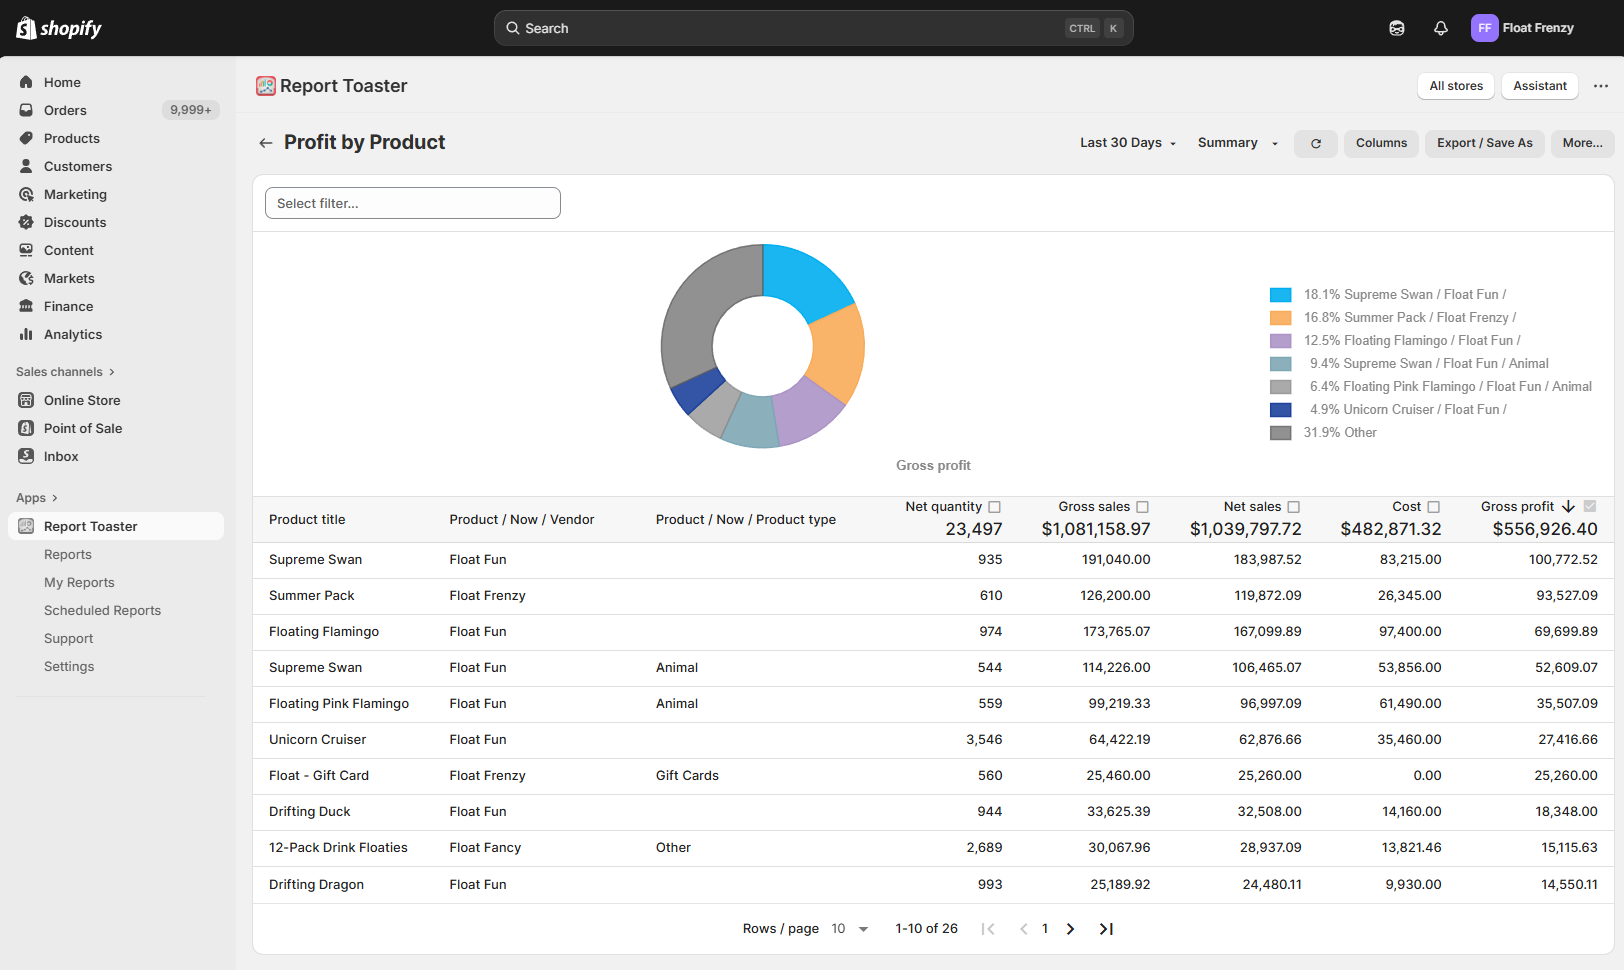This screenshot has width=1624, height=970.
Task: Click the Analytics sidebar icon
Action: pos(26,334)
